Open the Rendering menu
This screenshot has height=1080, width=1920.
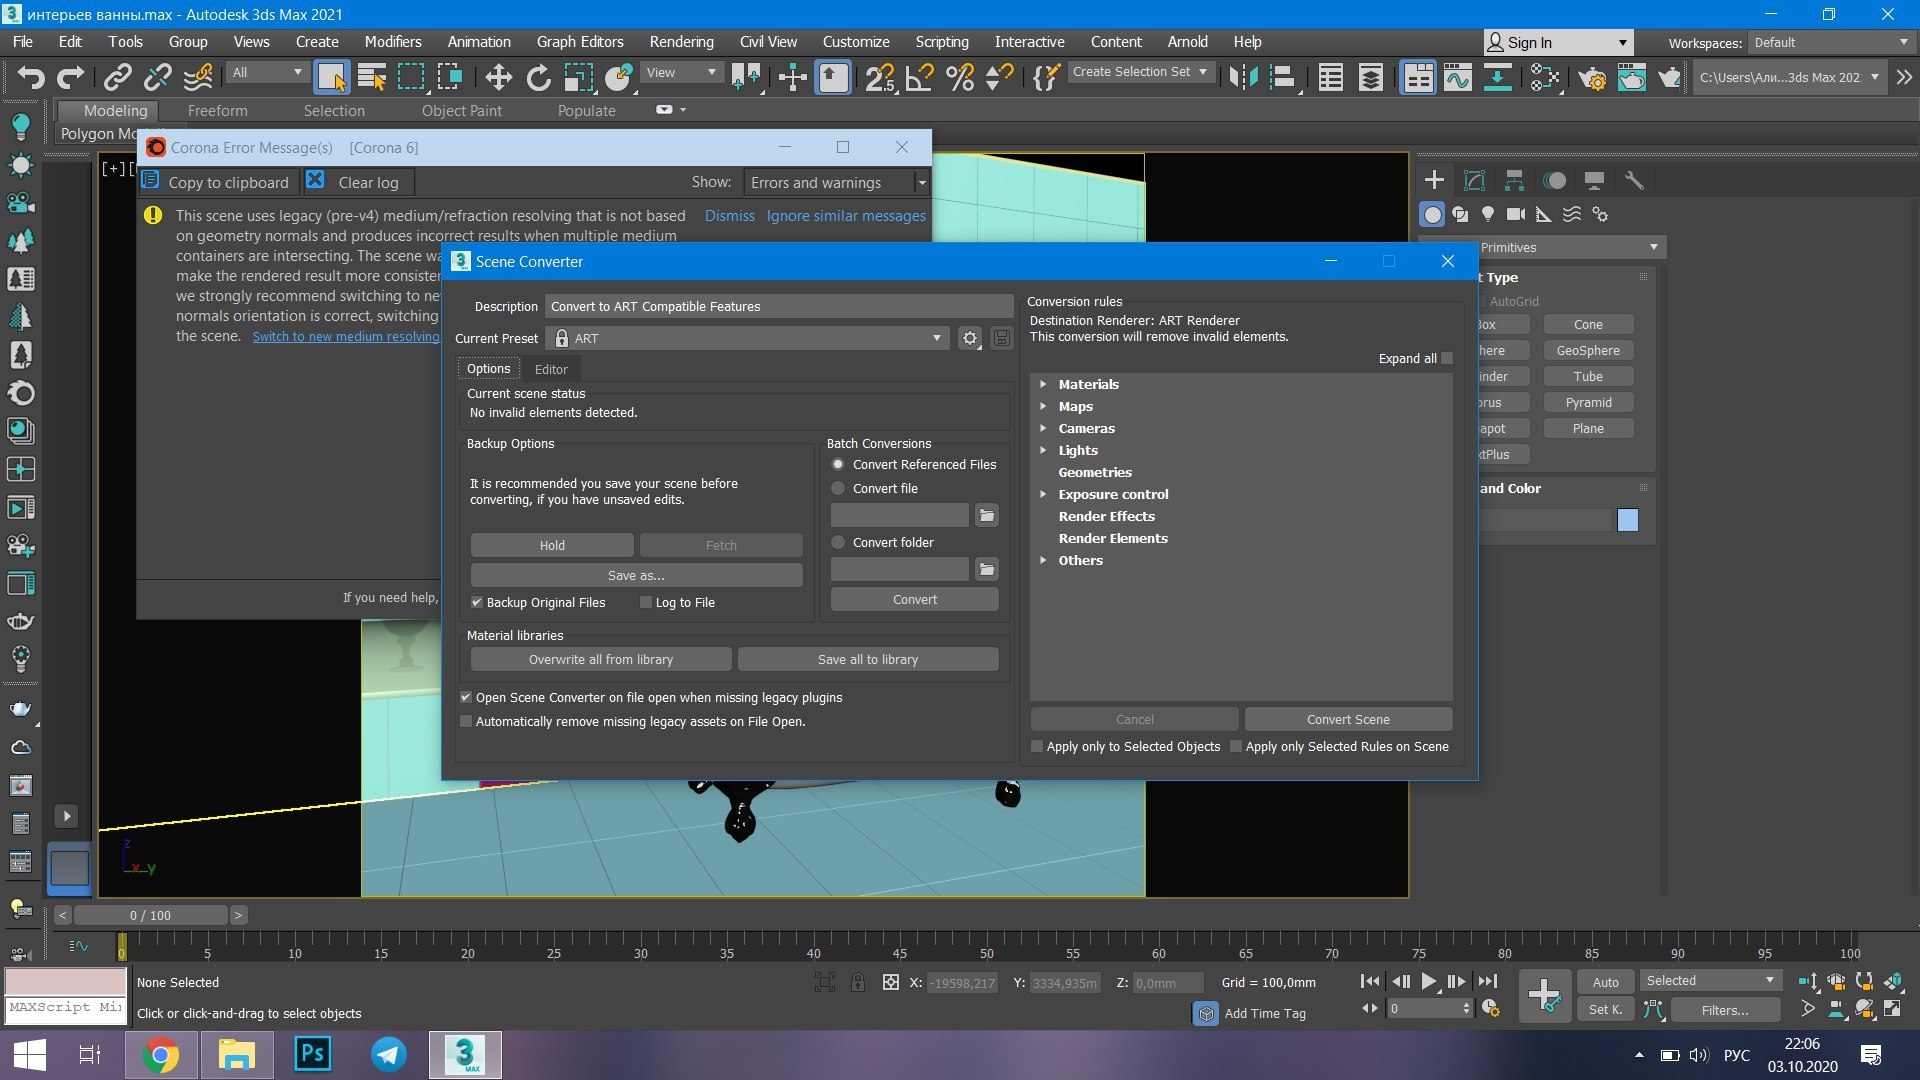pos(681,42)
